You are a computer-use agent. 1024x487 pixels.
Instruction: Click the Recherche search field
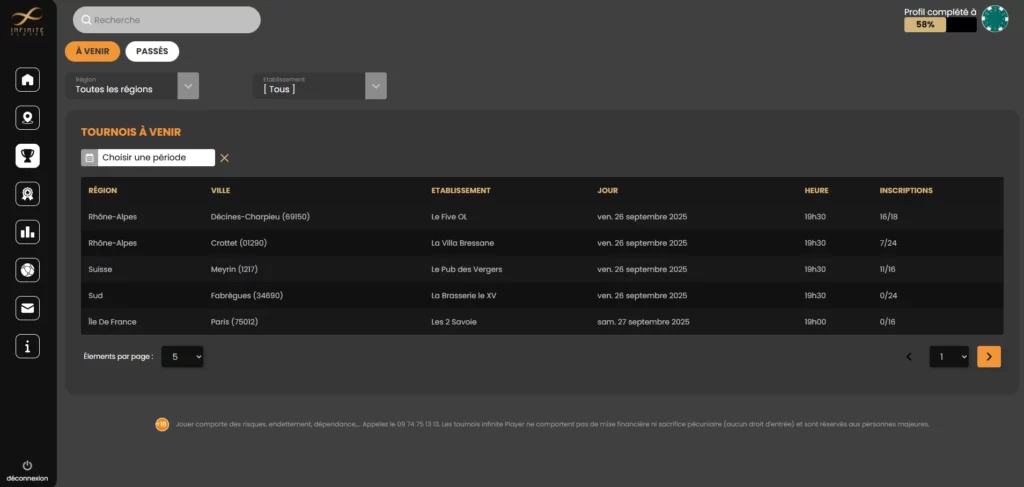click(167, 20)
